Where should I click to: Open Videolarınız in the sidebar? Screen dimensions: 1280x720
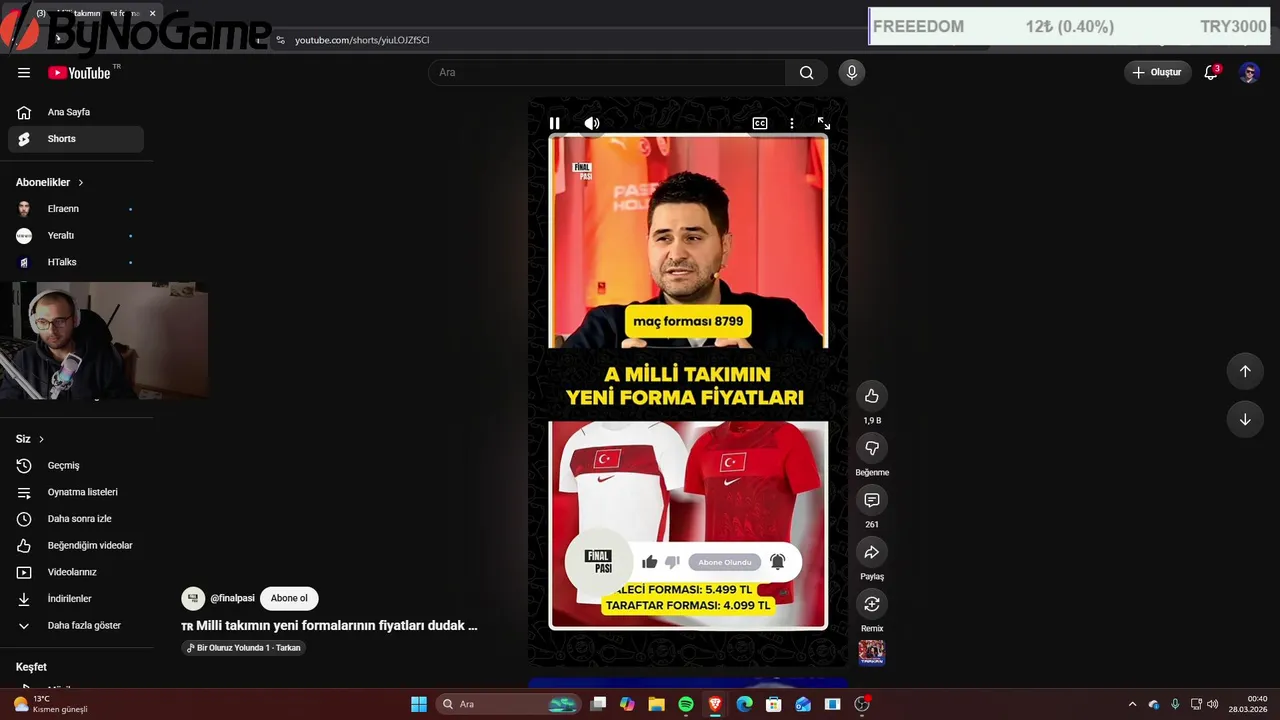(x=76, y=572)
